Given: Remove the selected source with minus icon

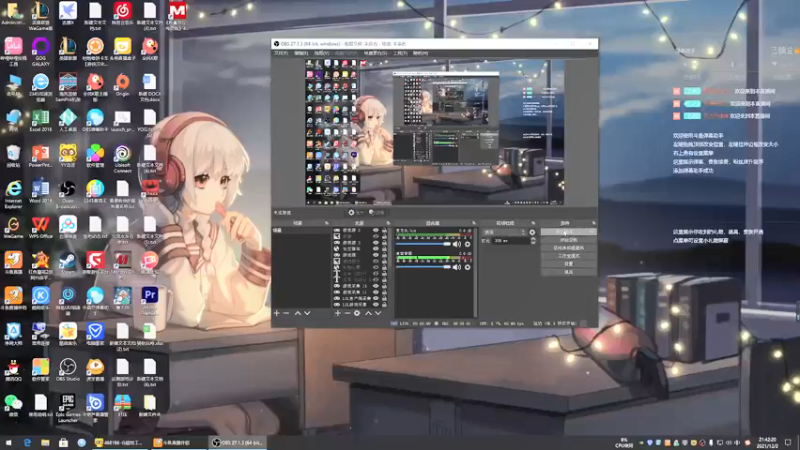Looking at the screenshot, I should [x=347, y=313].
